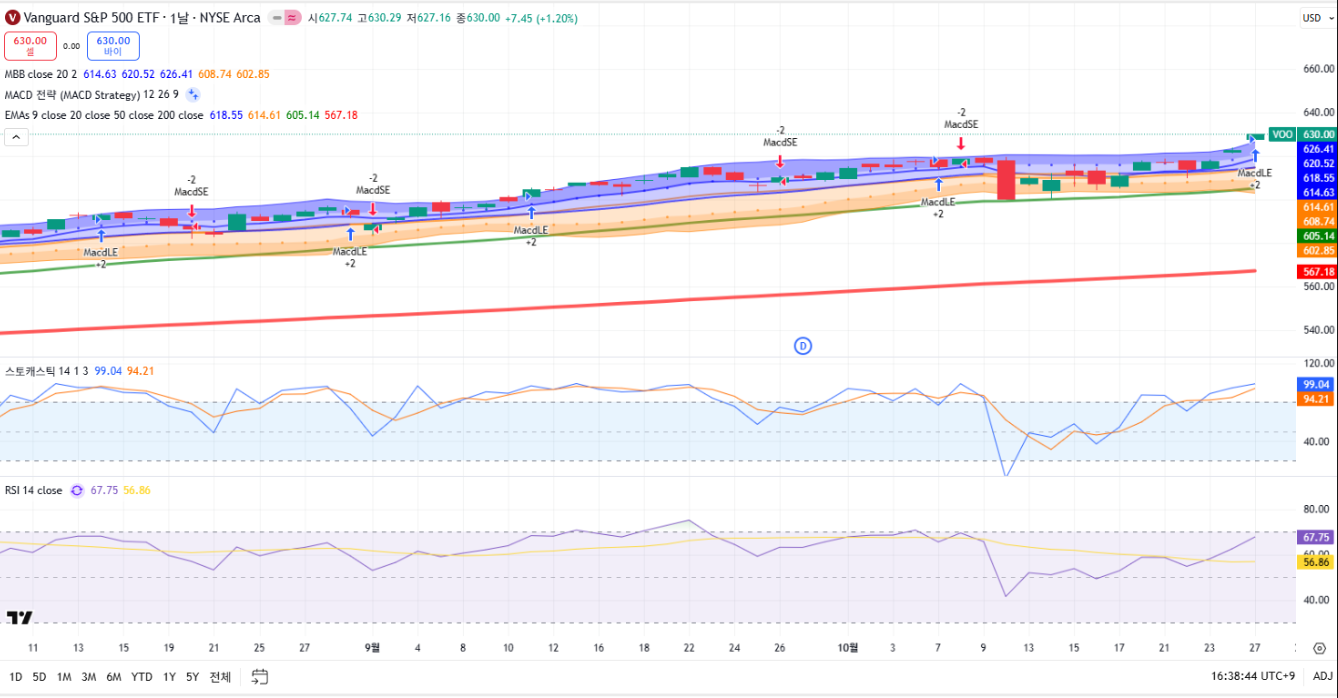Switch to the 5D time range

point(39,677)
